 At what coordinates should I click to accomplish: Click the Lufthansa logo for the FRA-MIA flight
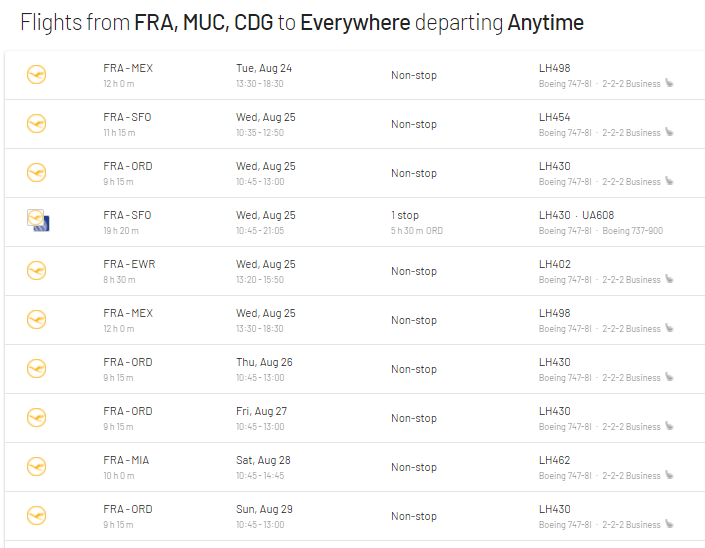(37, 467)
